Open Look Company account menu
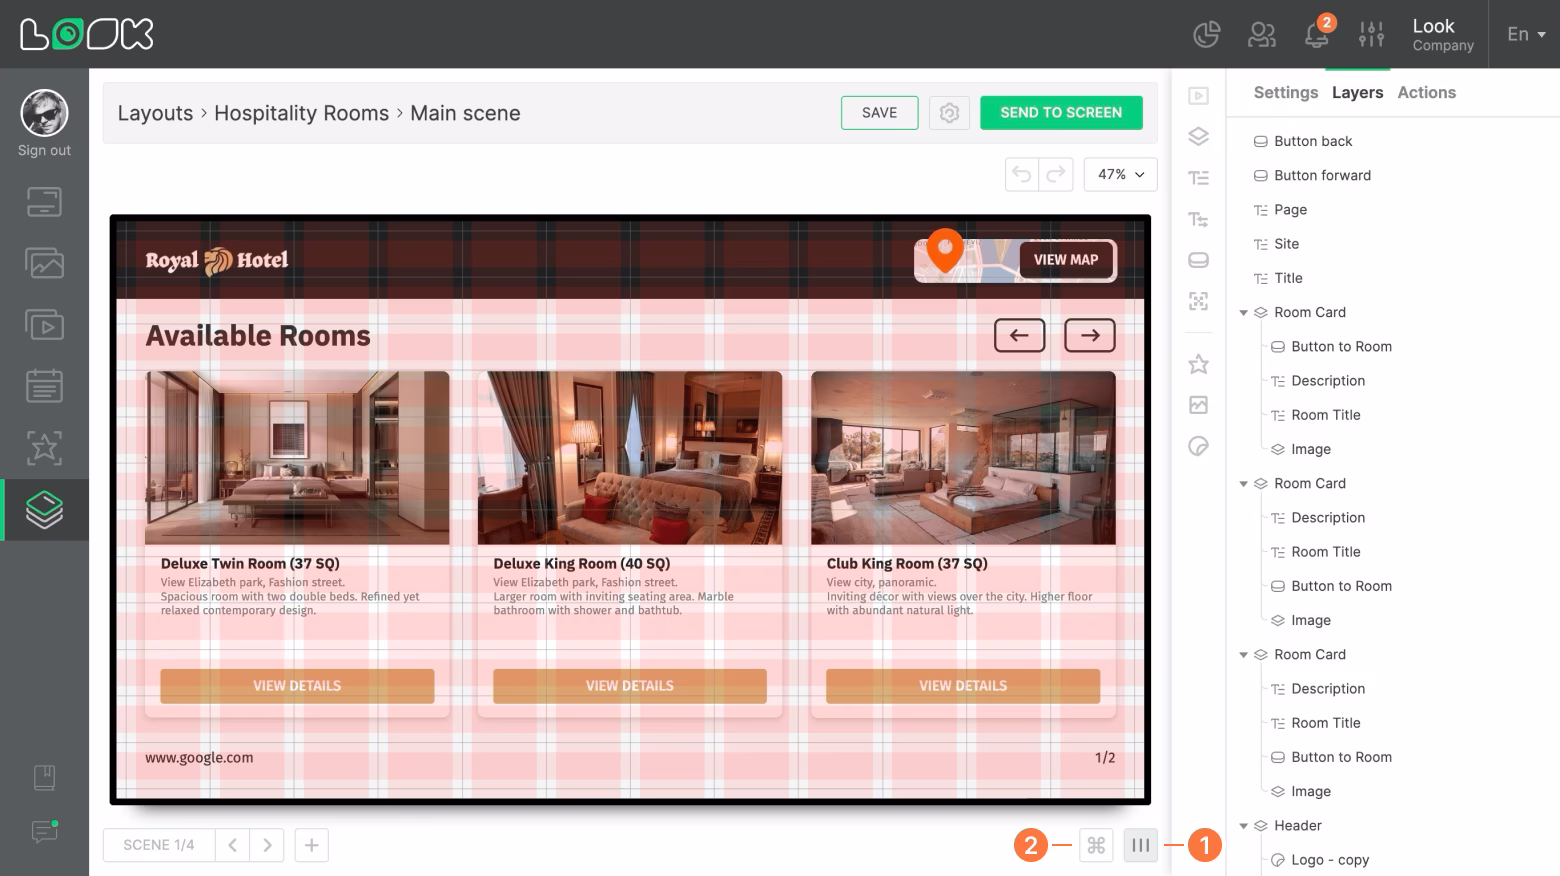This screenshot has height=876, width=1560. (1443, 34)
